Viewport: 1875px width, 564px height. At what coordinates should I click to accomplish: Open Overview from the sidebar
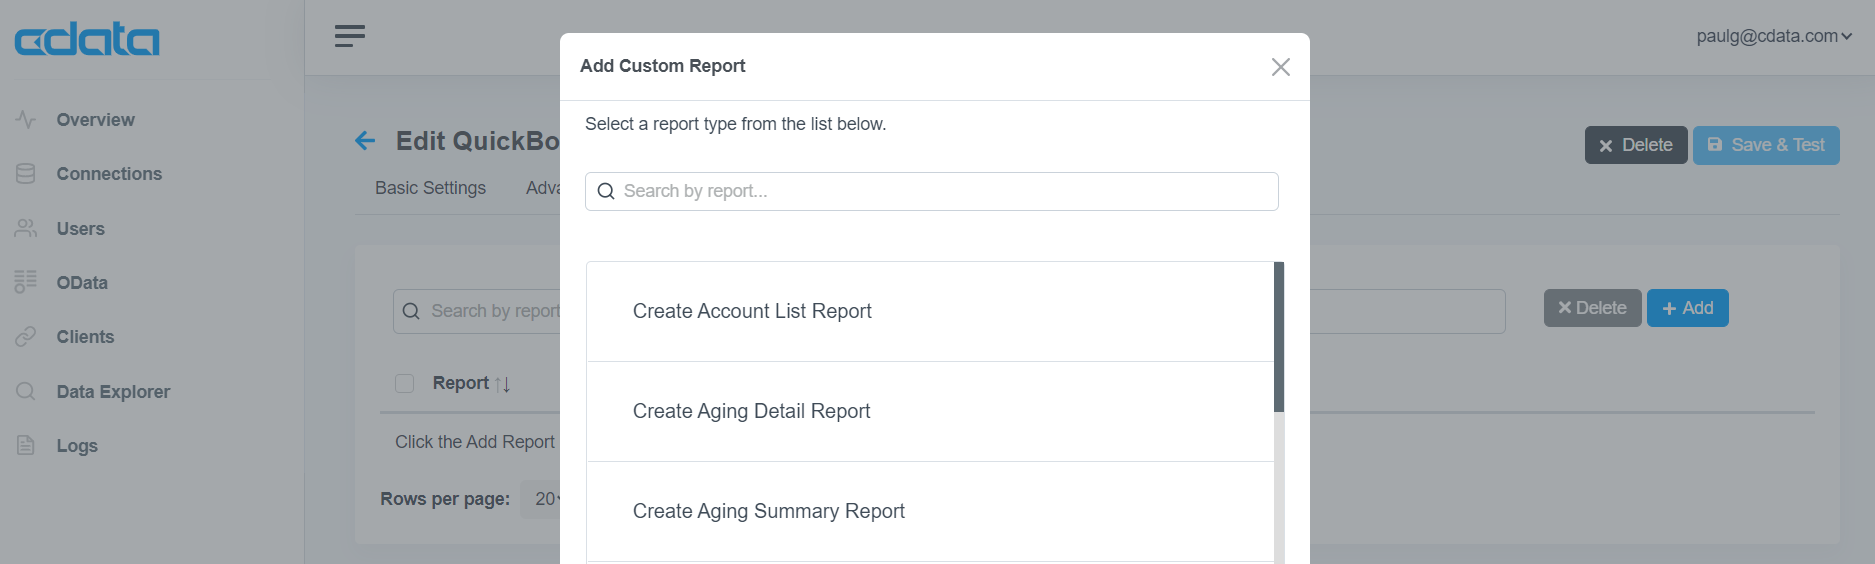pos(95,120)
